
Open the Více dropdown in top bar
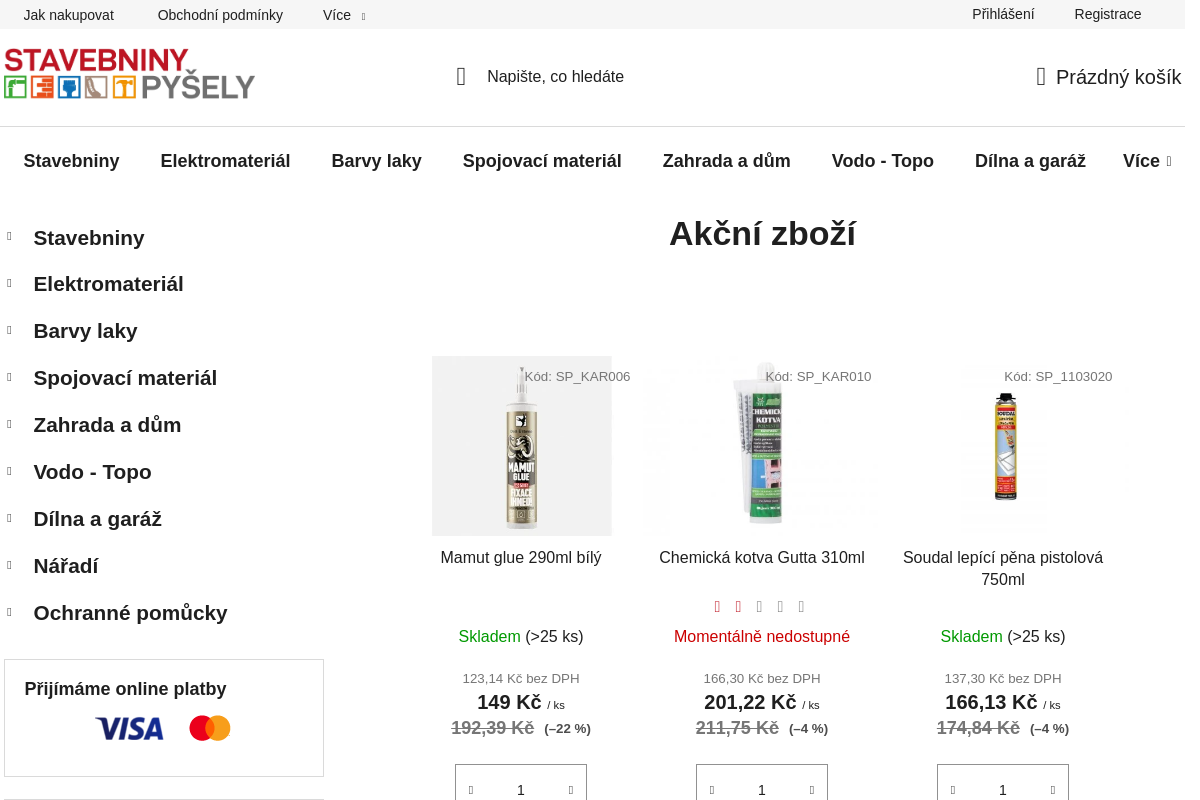pos(344,15)
